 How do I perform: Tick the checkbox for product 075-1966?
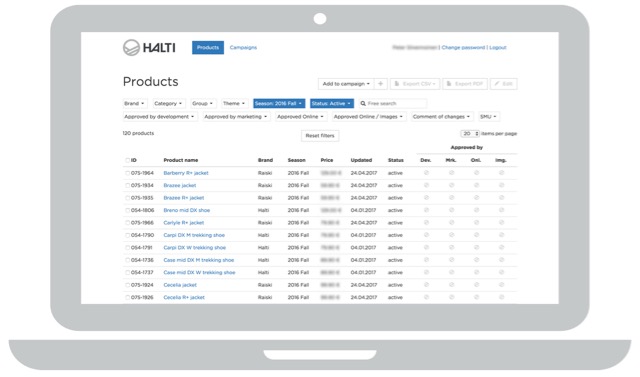point(127,223)
